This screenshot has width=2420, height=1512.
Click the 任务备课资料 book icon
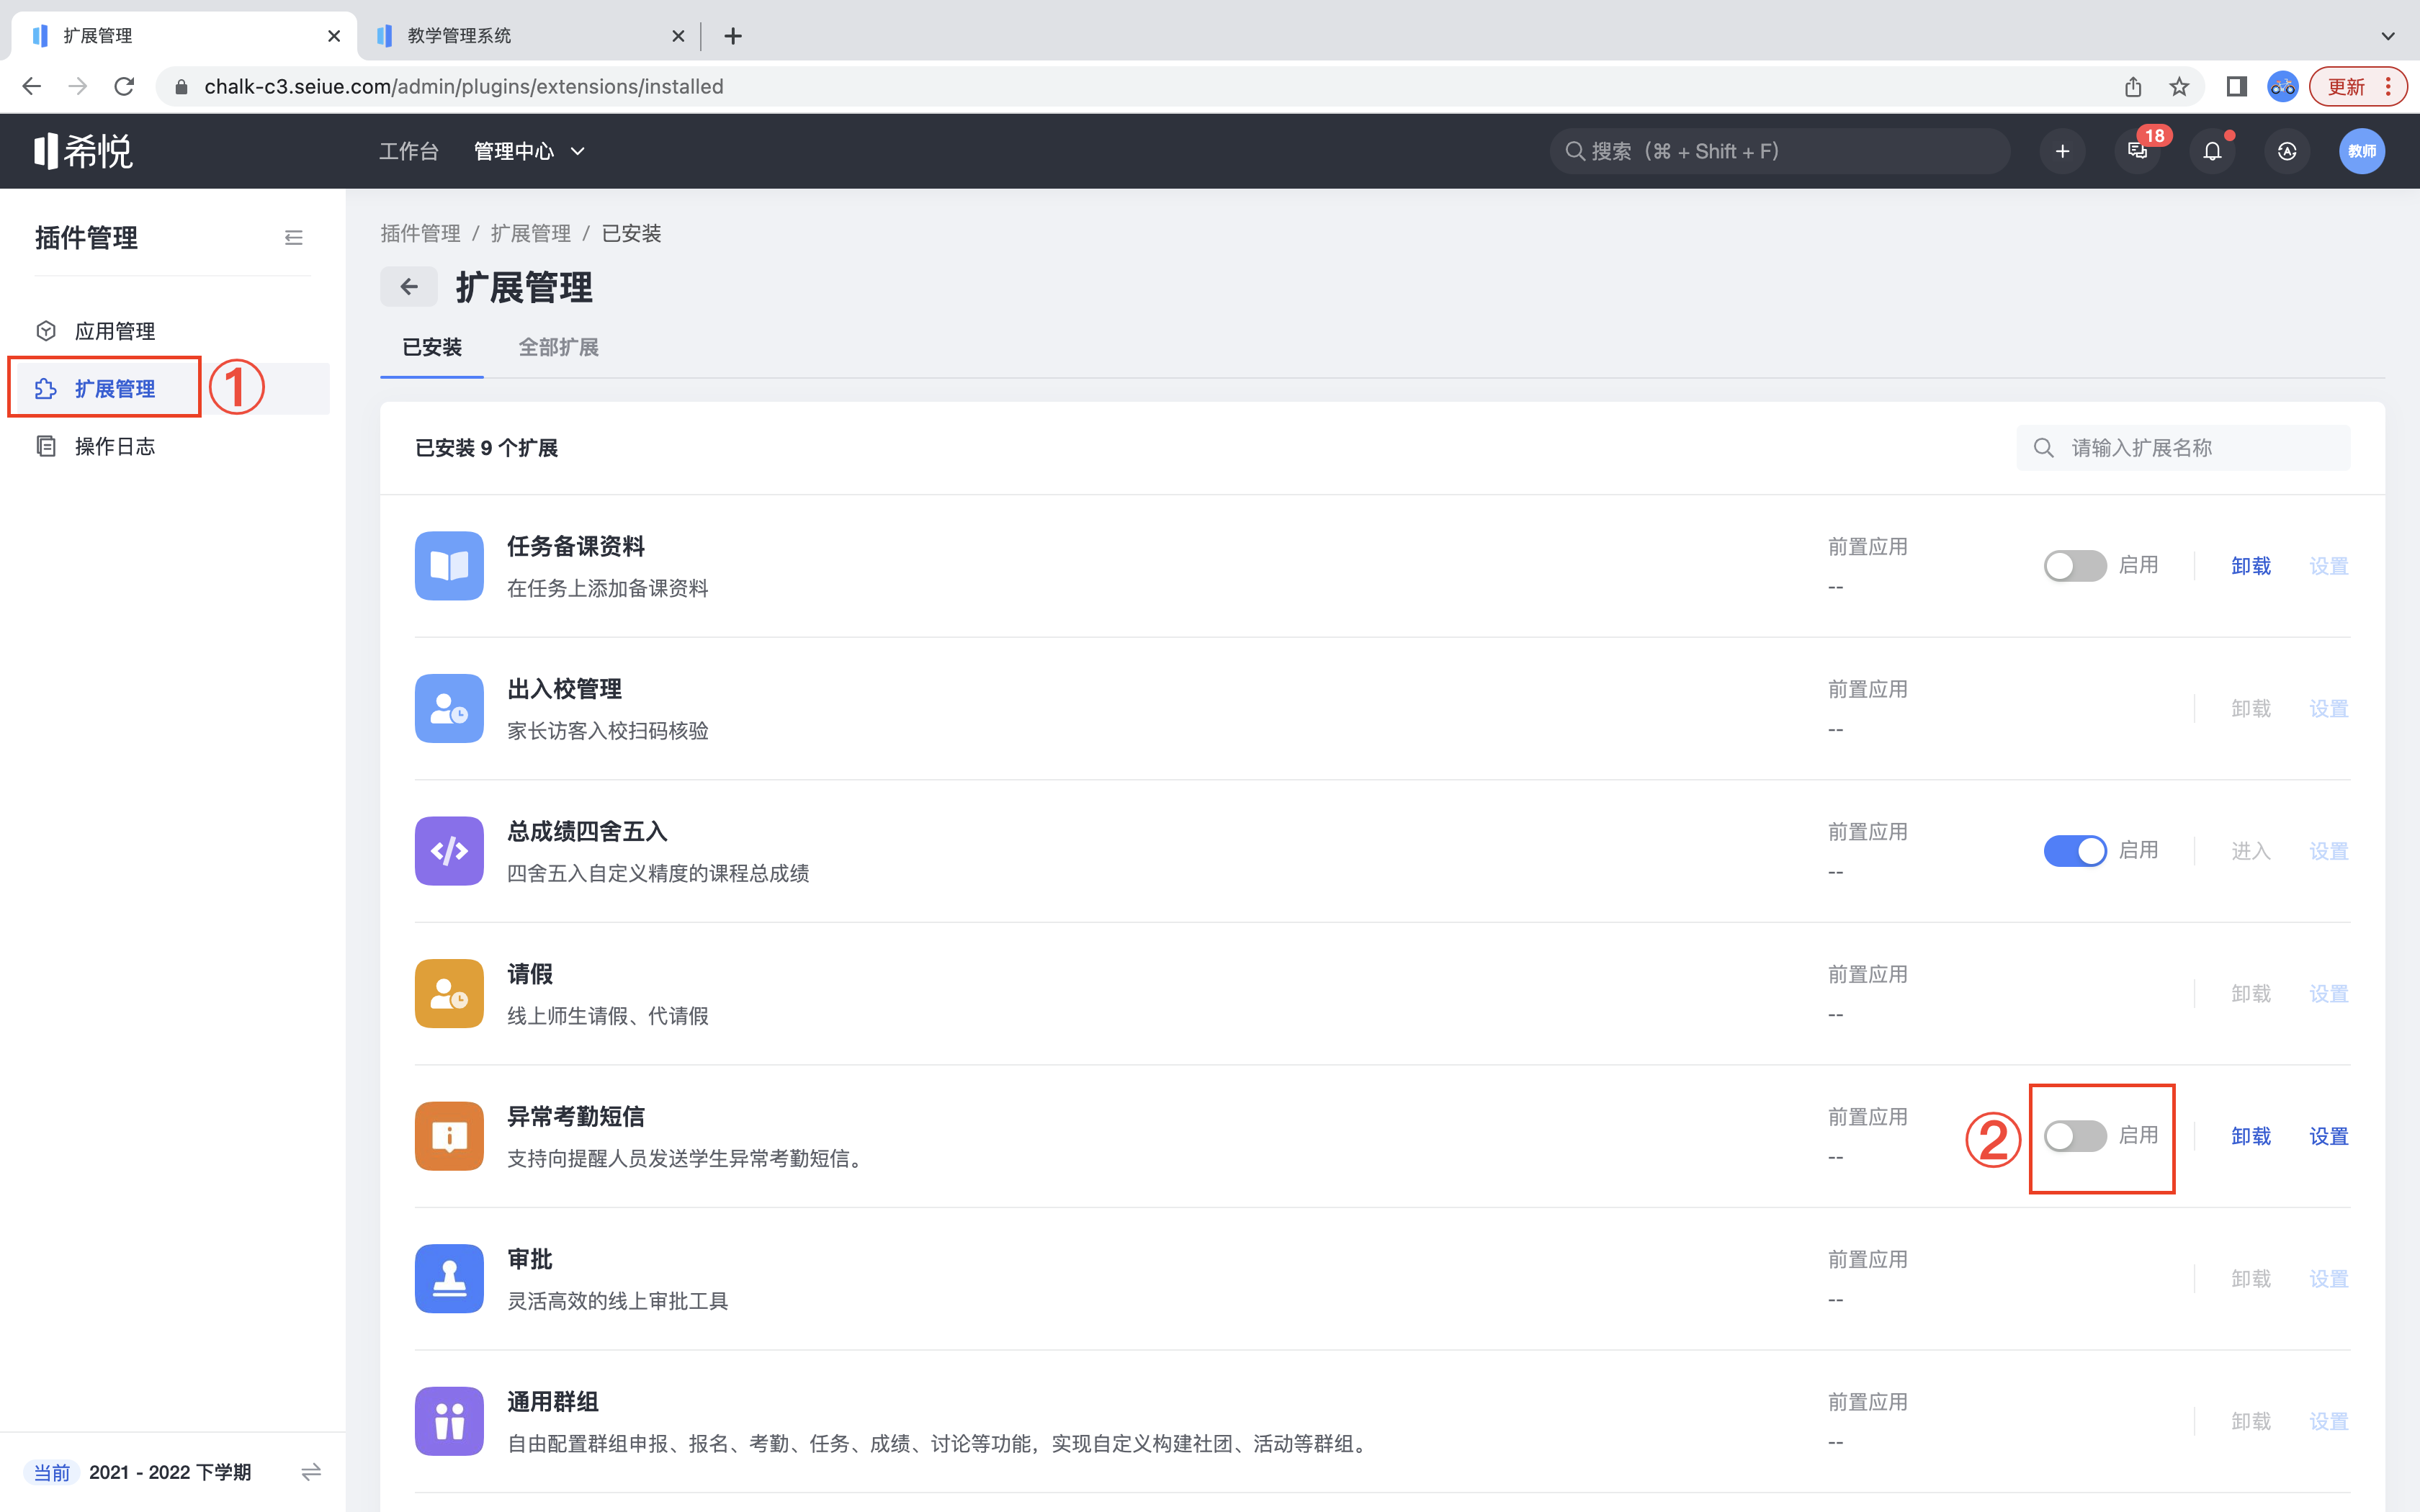coord(449,566)
